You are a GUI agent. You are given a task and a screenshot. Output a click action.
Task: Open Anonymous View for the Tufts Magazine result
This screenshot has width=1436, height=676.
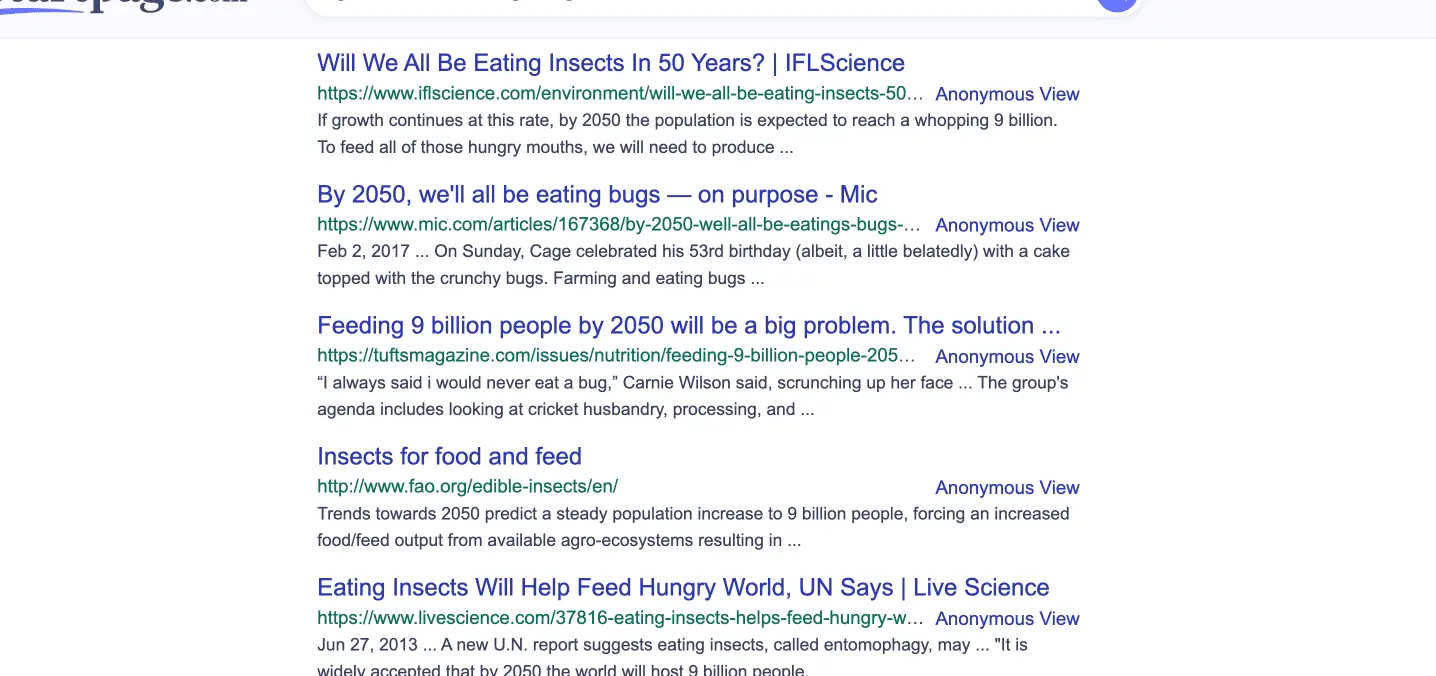[1006, 356]
